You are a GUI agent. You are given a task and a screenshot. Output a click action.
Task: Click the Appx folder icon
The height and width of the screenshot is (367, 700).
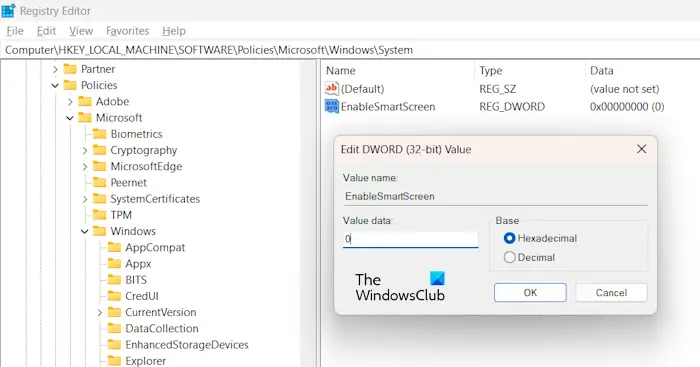(114, 264)
